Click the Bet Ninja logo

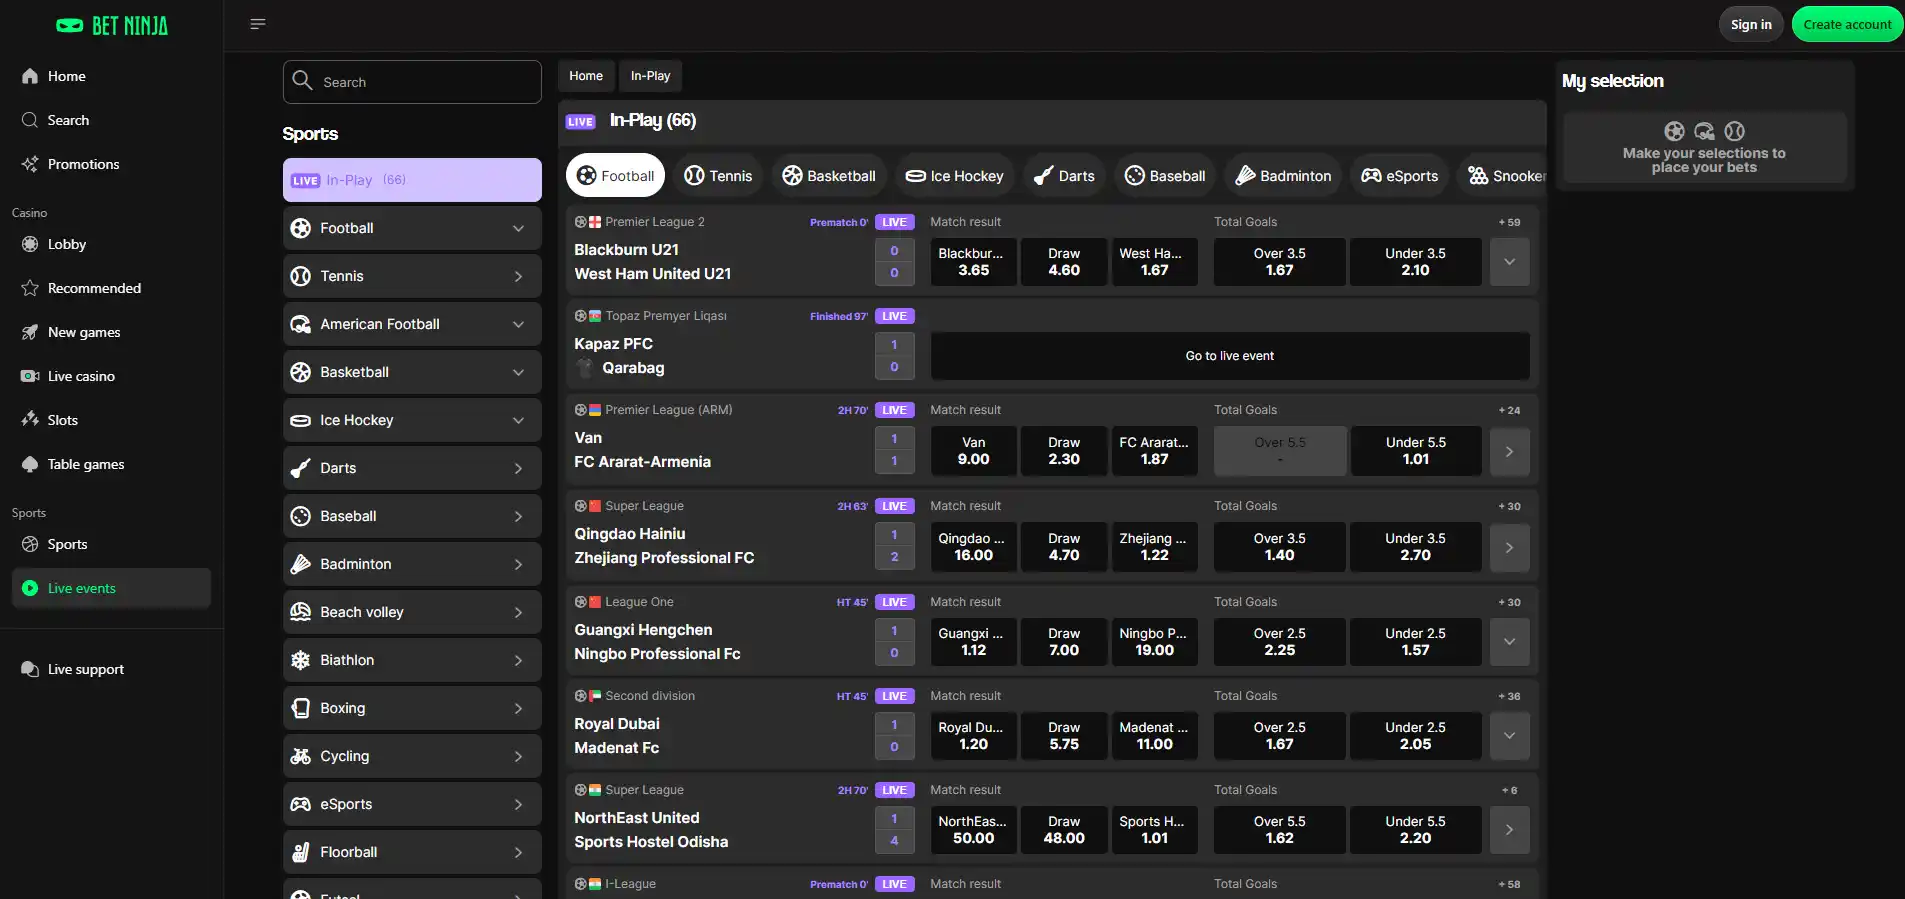(112, 26)
